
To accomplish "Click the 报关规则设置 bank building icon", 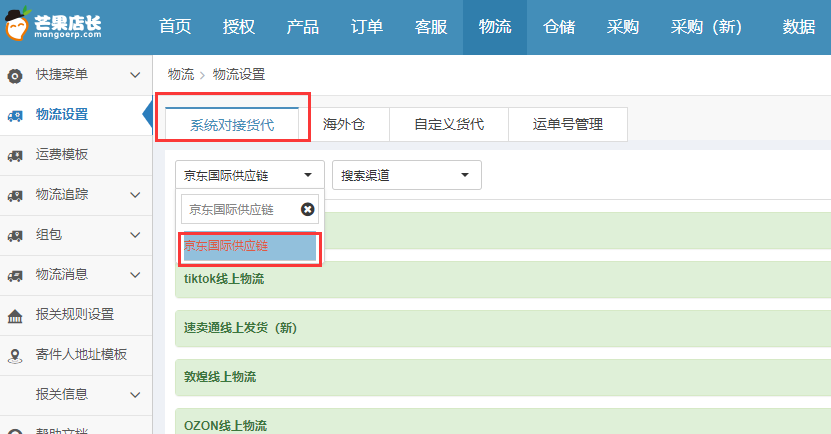I will click(15, 316).
